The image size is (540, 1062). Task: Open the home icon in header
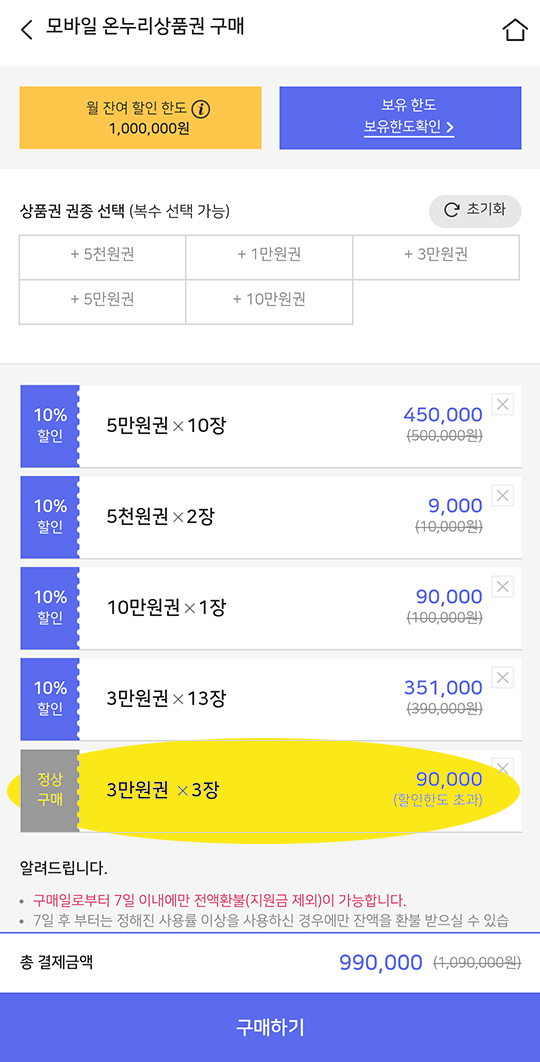(515, 30)
